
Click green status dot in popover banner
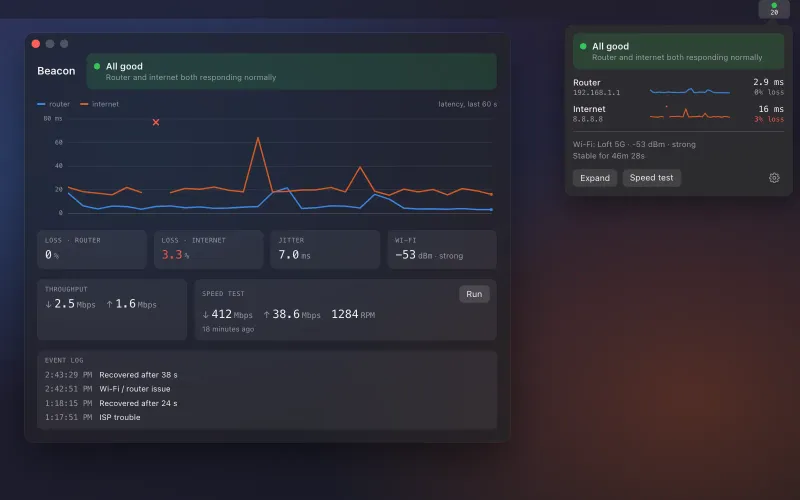pos(583,46)
